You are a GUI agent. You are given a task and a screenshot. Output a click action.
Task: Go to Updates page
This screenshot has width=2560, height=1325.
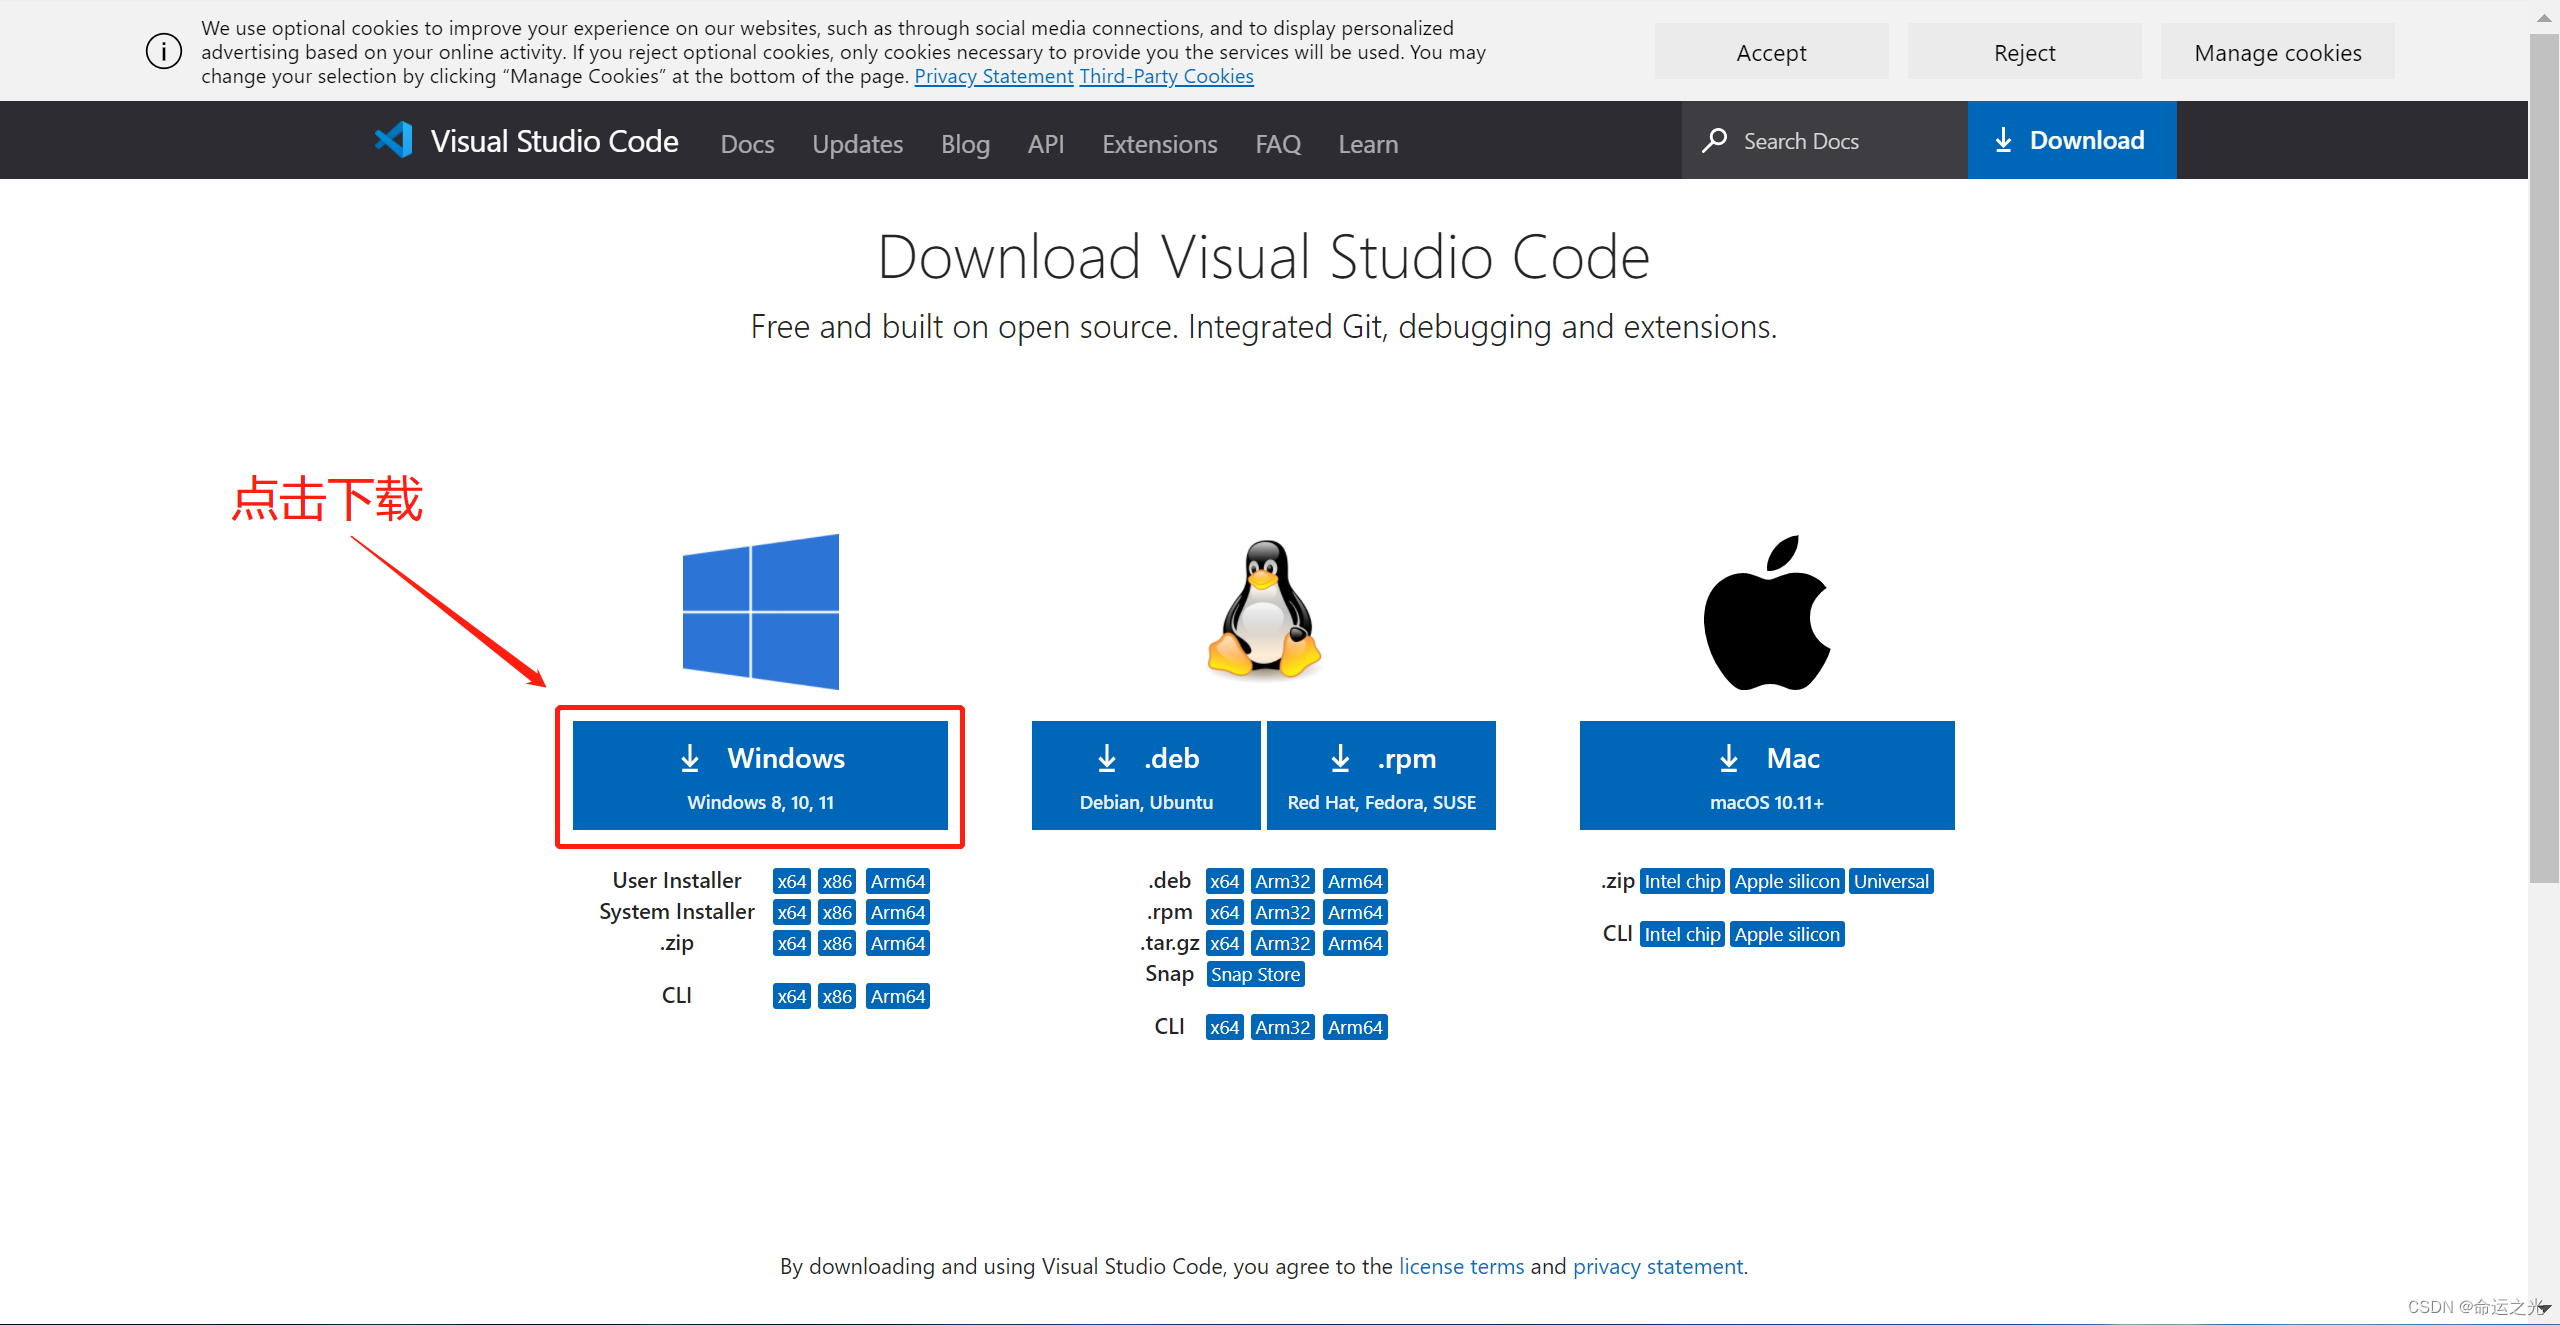tap(857, 144)
